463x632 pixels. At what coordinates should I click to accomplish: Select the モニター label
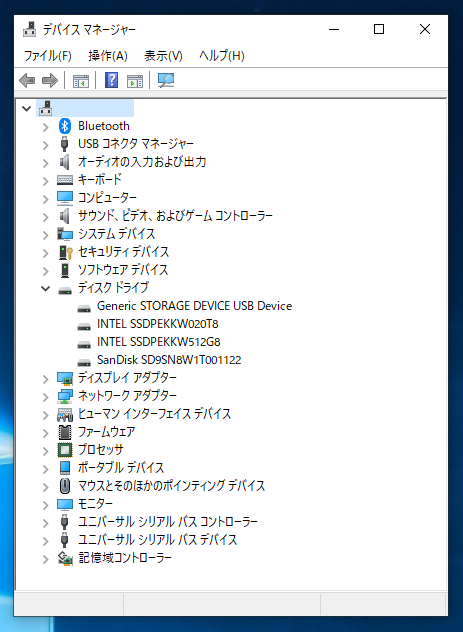point(95,504)
